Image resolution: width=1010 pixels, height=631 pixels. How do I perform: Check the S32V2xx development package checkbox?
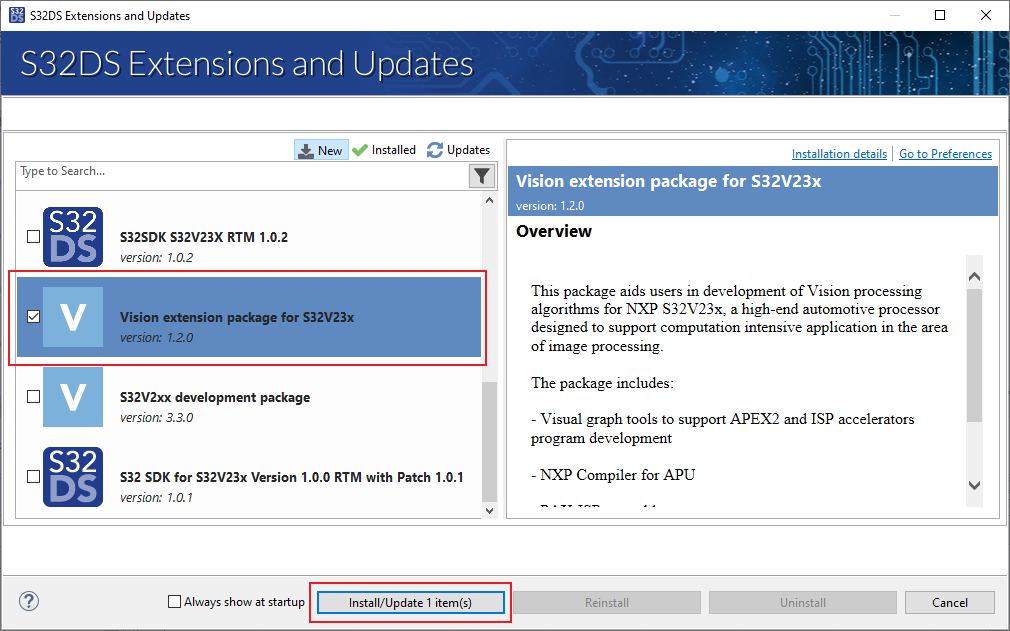(33, 396)
